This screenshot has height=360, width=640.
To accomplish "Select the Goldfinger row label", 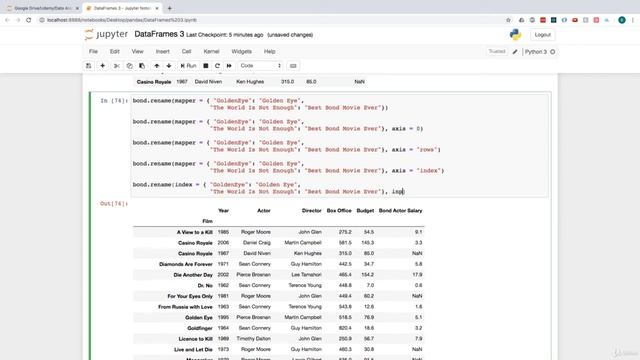I will (200, 328).
